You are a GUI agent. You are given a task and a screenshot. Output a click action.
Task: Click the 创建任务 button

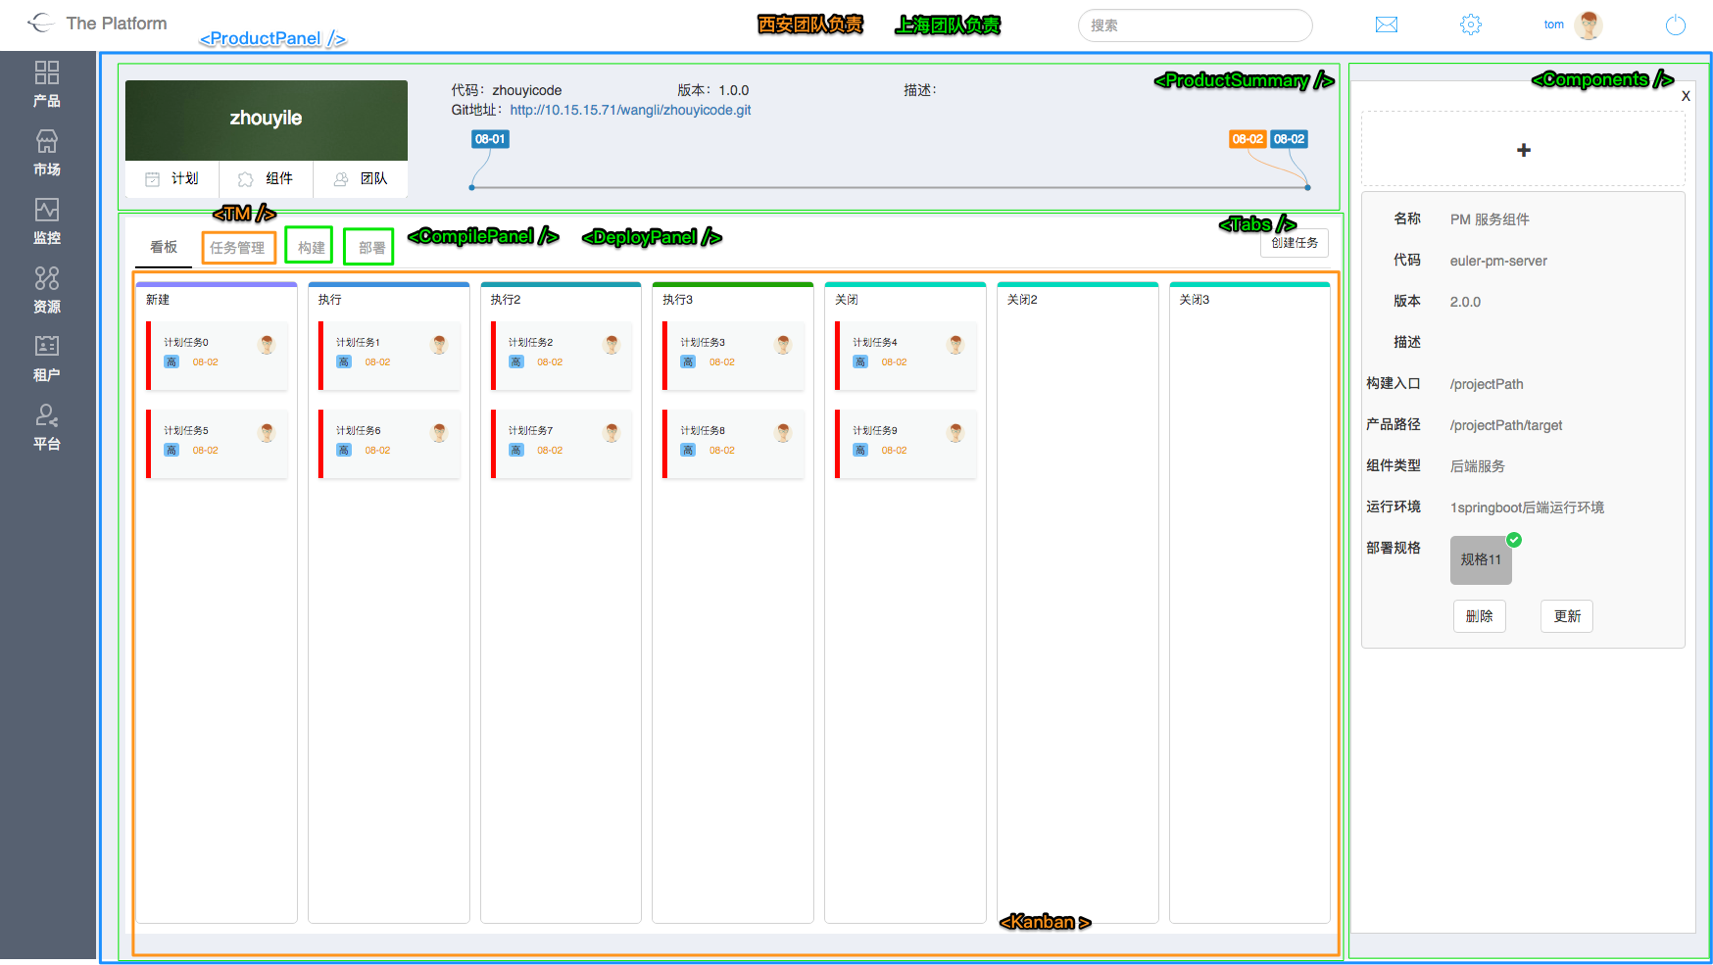1294,243
